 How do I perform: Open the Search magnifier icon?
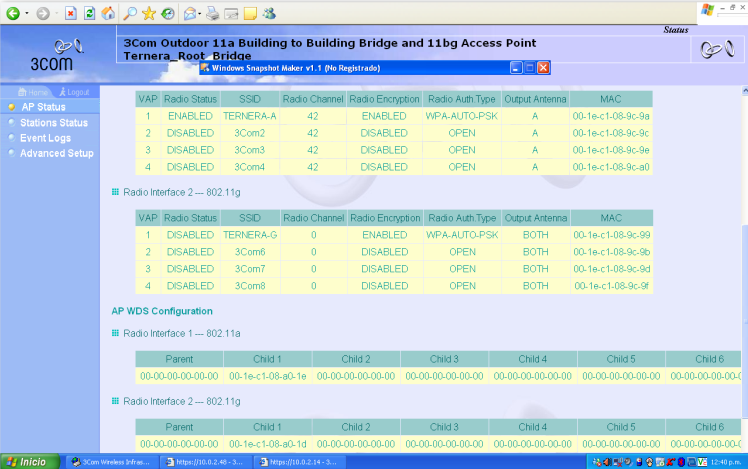130,14
